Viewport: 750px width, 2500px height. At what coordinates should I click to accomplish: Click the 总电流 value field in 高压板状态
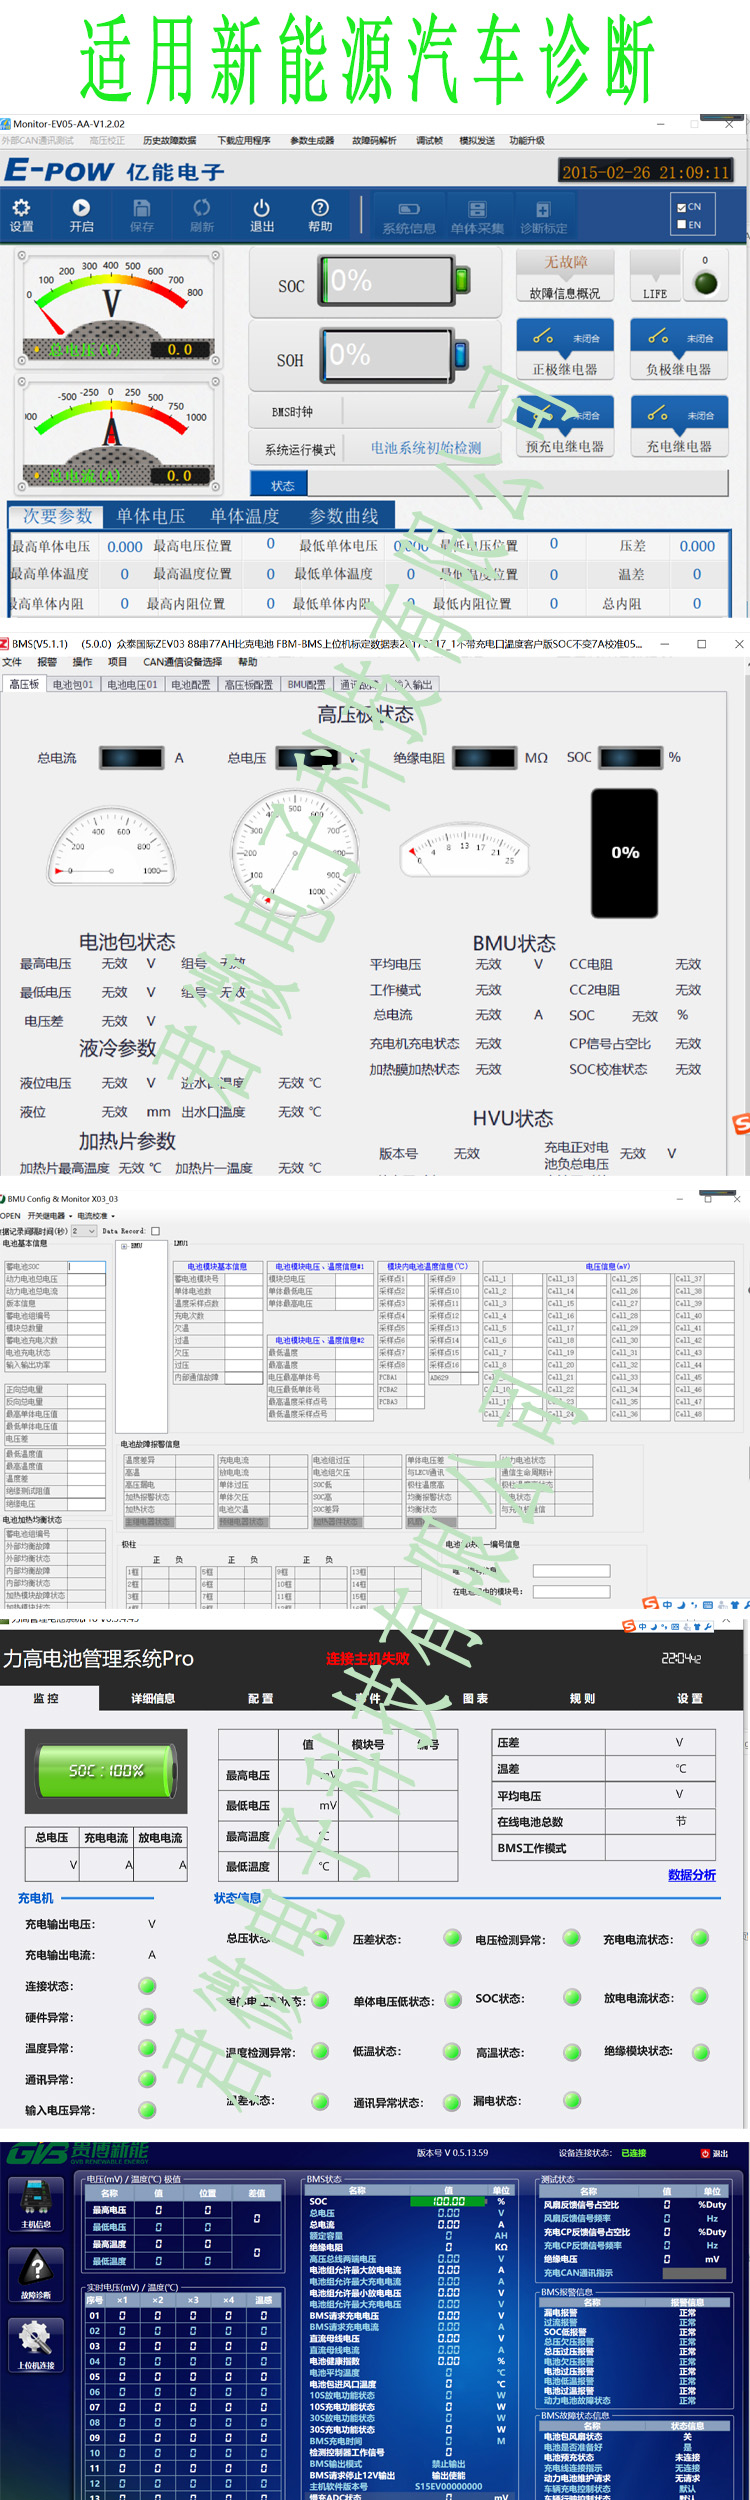(x=131, y=757)
